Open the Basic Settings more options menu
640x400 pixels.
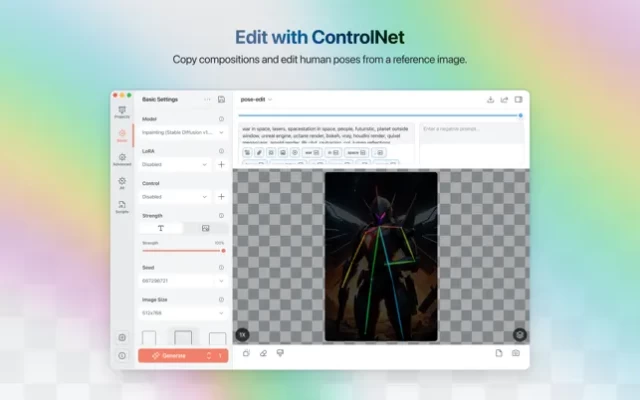tap(207, 100)
